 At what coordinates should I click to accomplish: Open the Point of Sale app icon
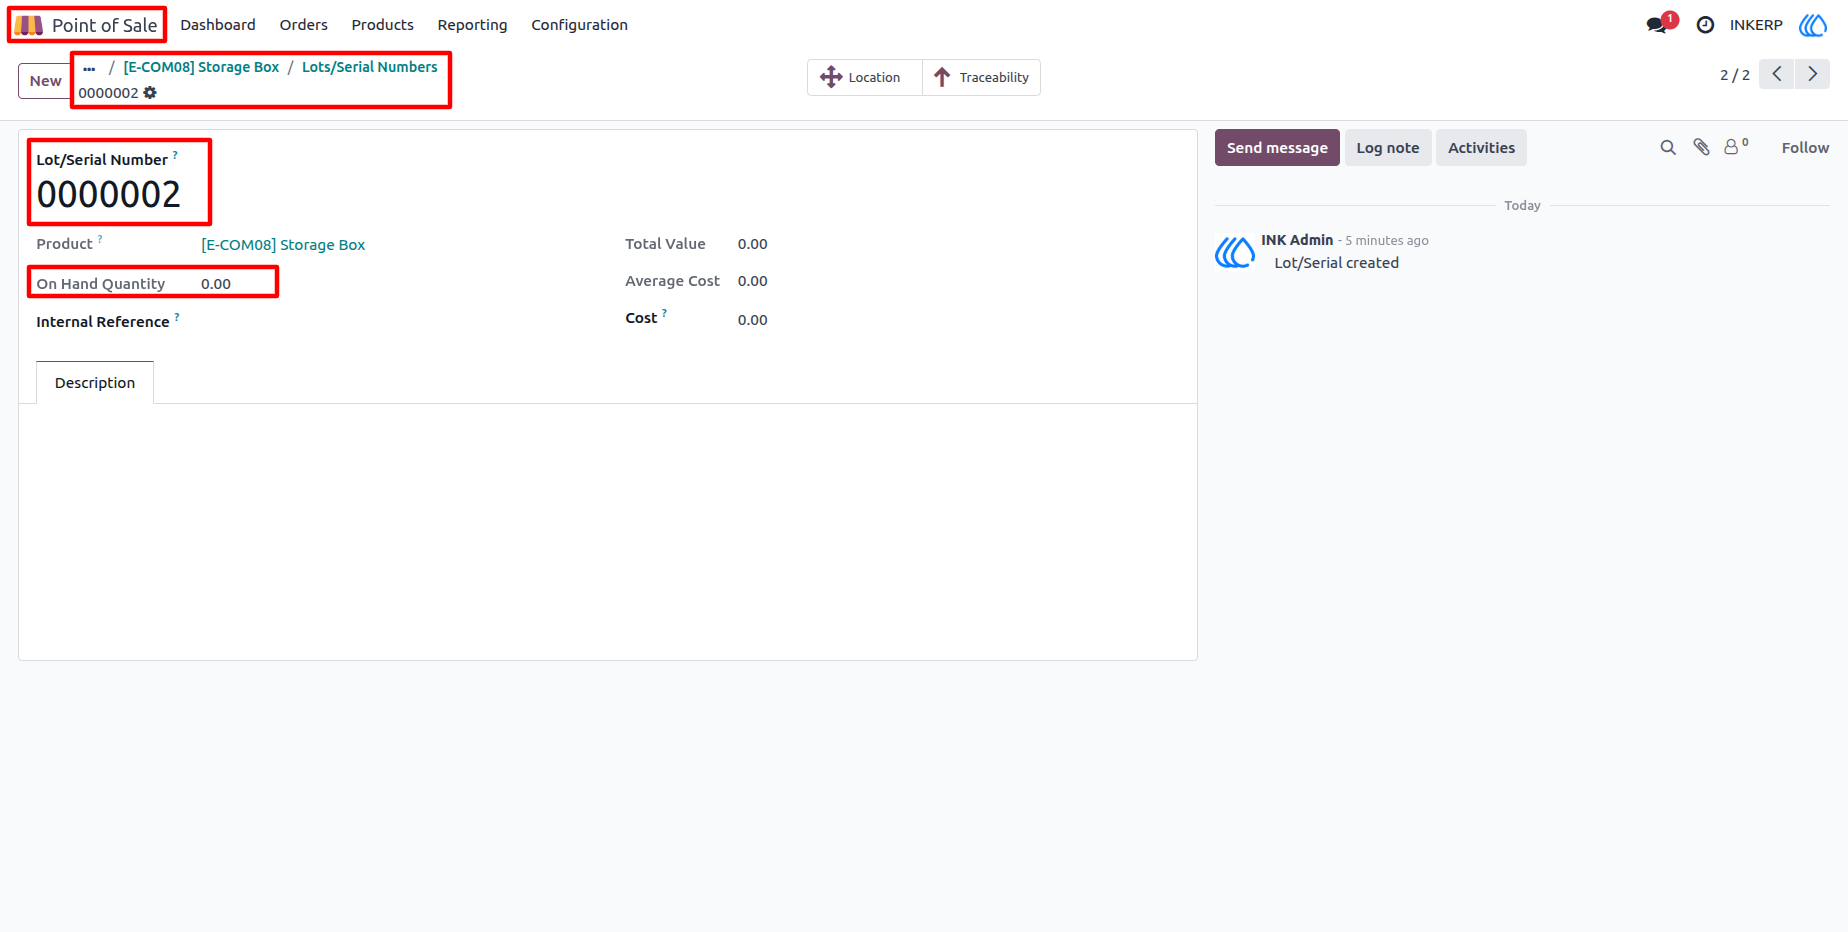[x=29, y=25]
